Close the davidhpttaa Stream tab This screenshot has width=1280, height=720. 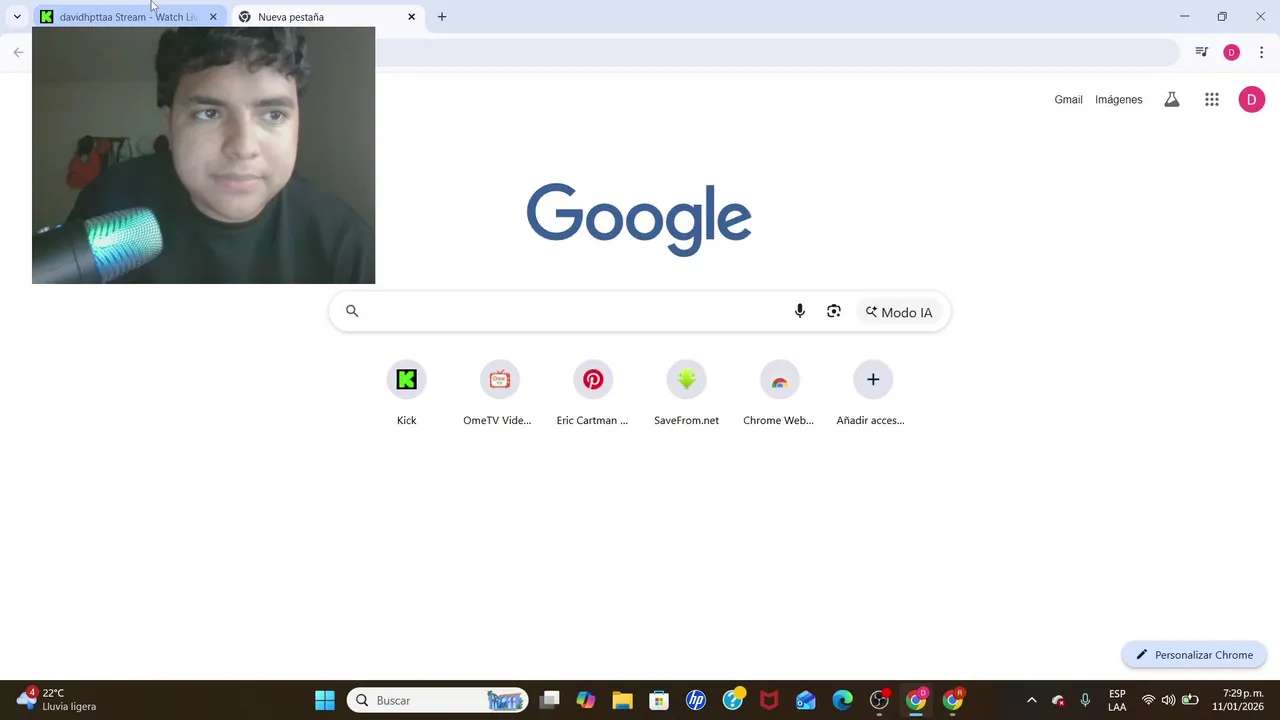213,17
